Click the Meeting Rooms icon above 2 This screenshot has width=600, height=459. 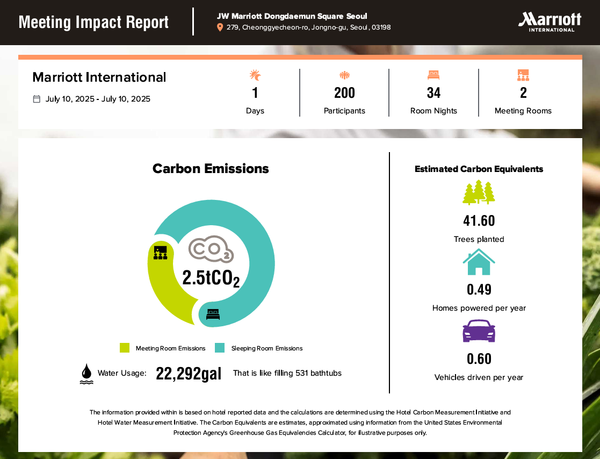tap(523, 75)
